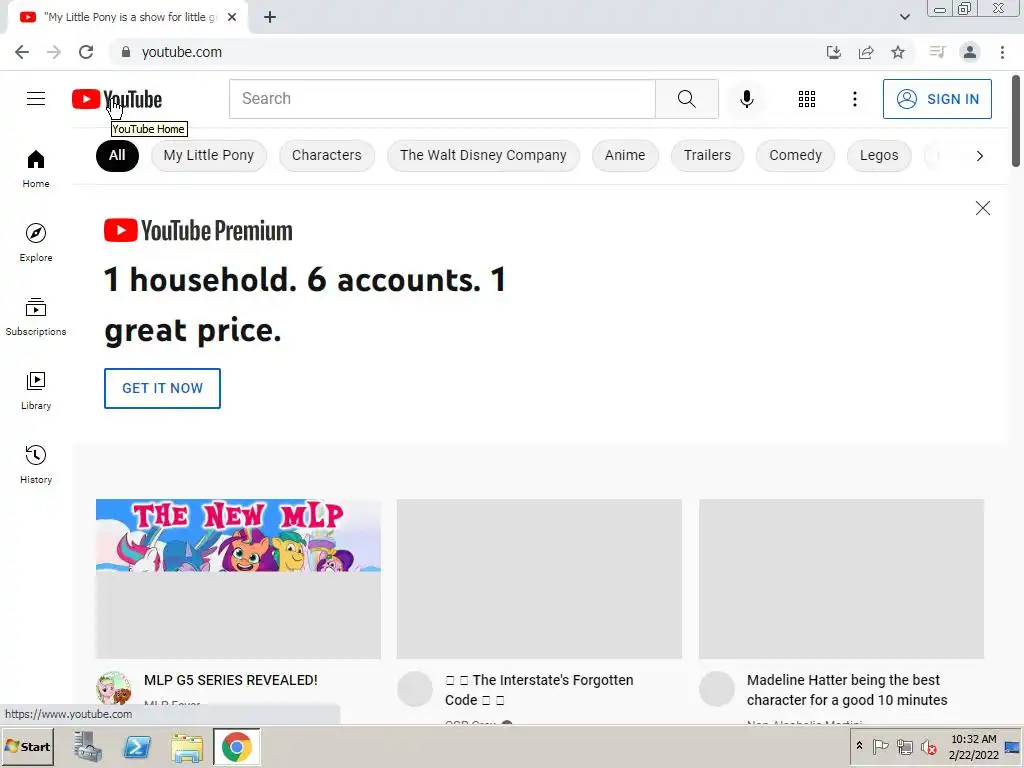
Task: Focus the YouTube Search field
Action: point(442,99)
